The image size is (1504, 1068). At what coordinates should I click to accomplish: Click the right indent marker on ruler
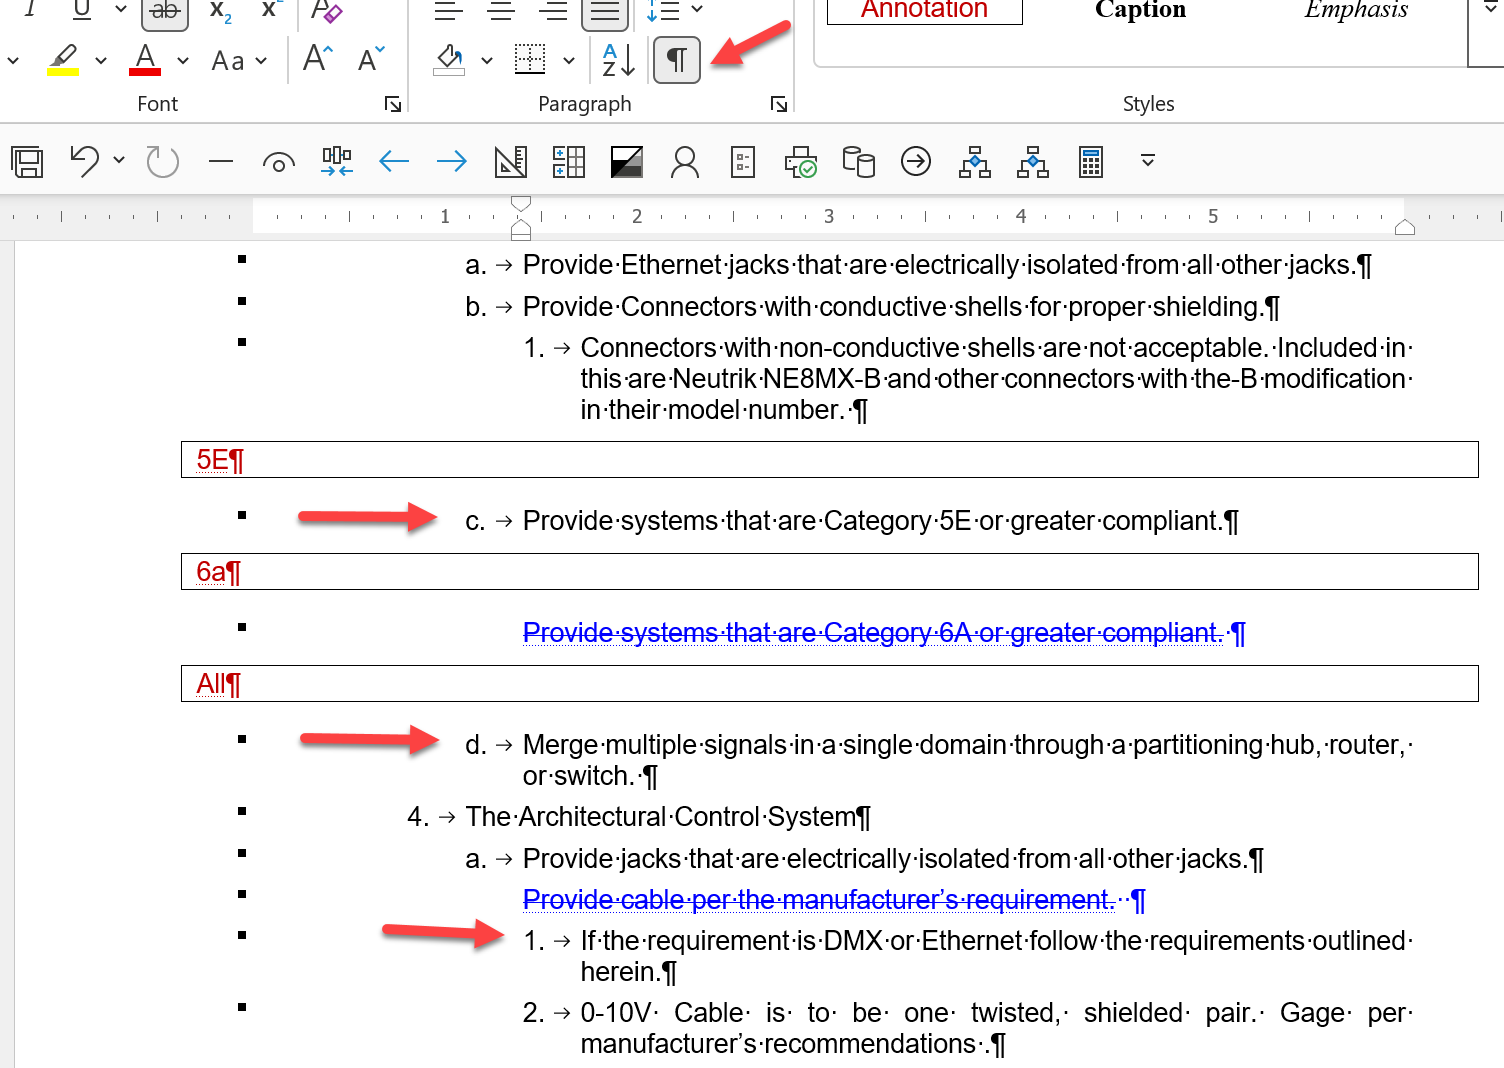(1405, 227)
